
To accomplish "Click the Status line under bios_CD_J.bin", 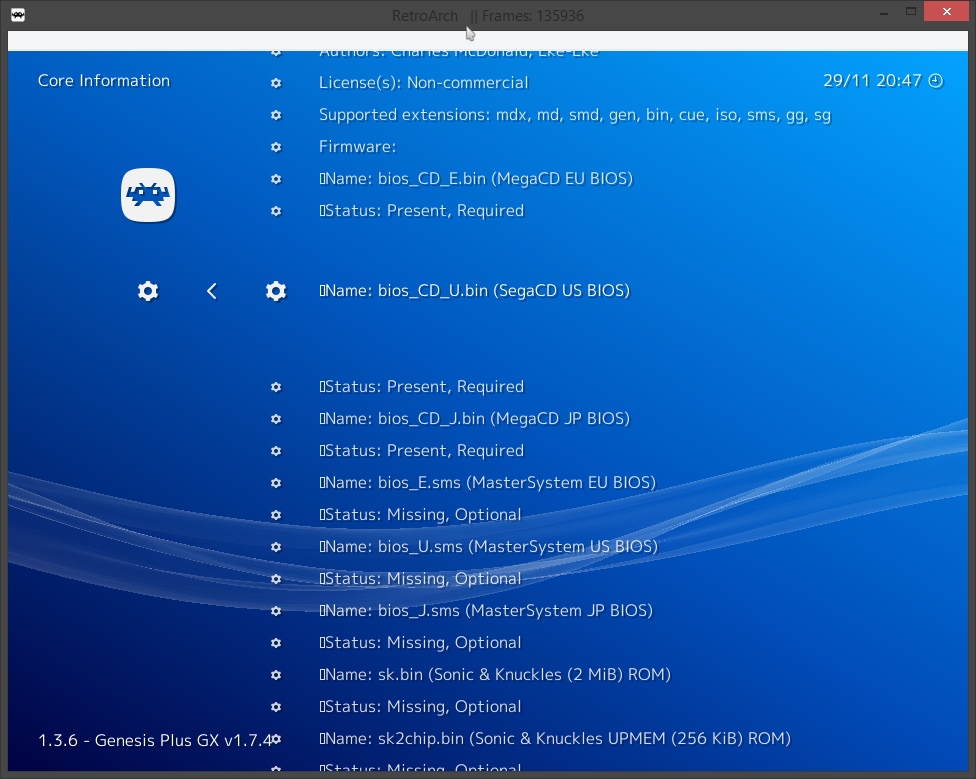I will [421, 451].
